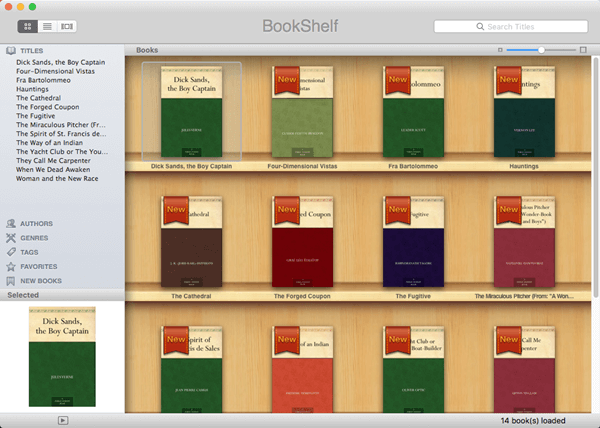The image size is (600, 428).
Task: Open the New Books section
Action: (x=41, y=281)
